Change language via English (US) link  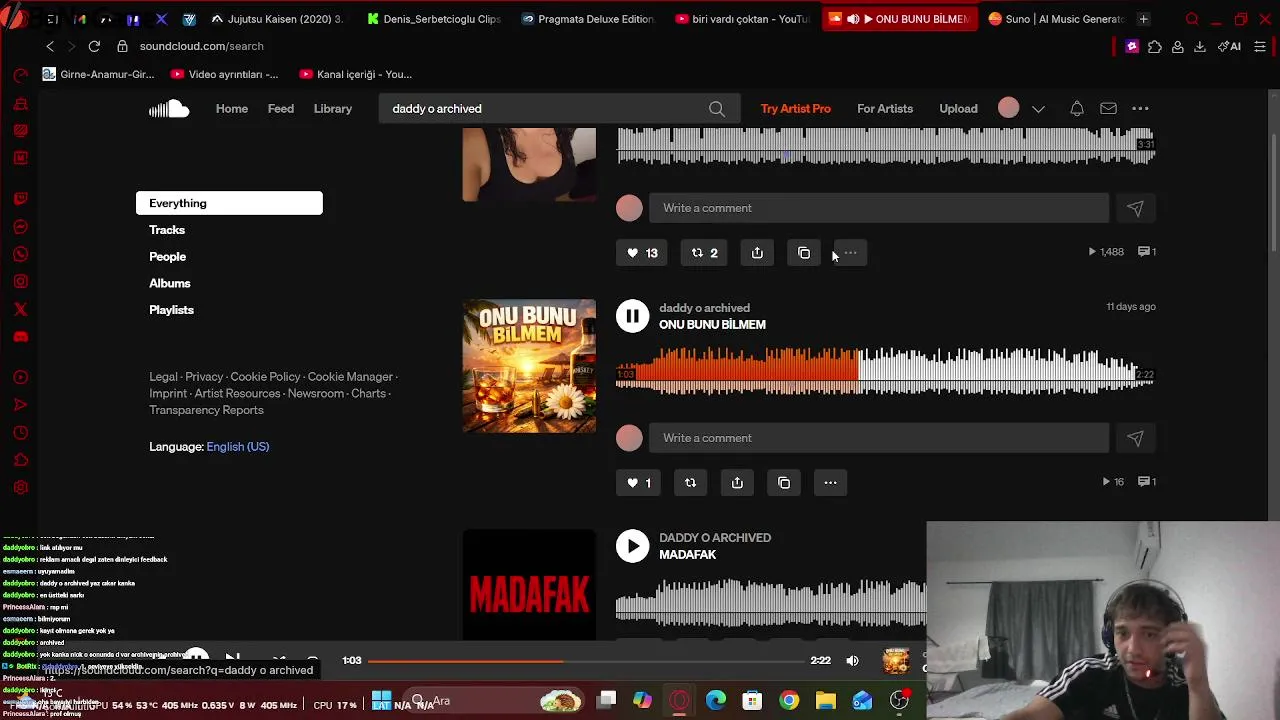click(x=238, y=447)
